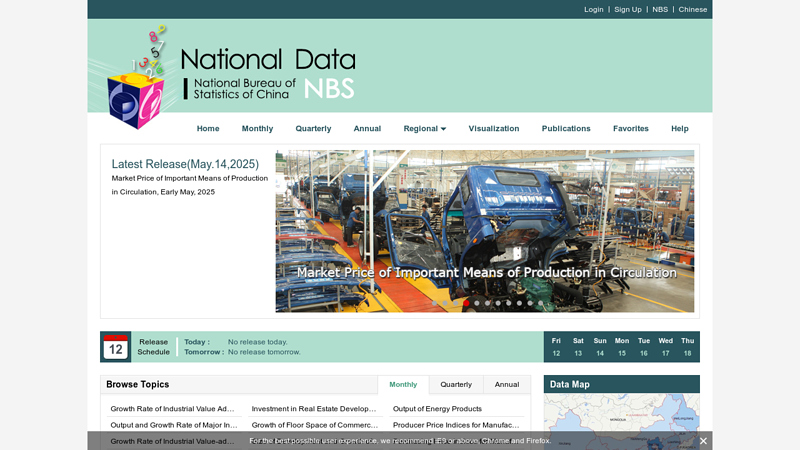The height and width of the screenshot is (450, 800).
Task: Click the active red slide indicator dot
Action: click(x=466, y=303)
